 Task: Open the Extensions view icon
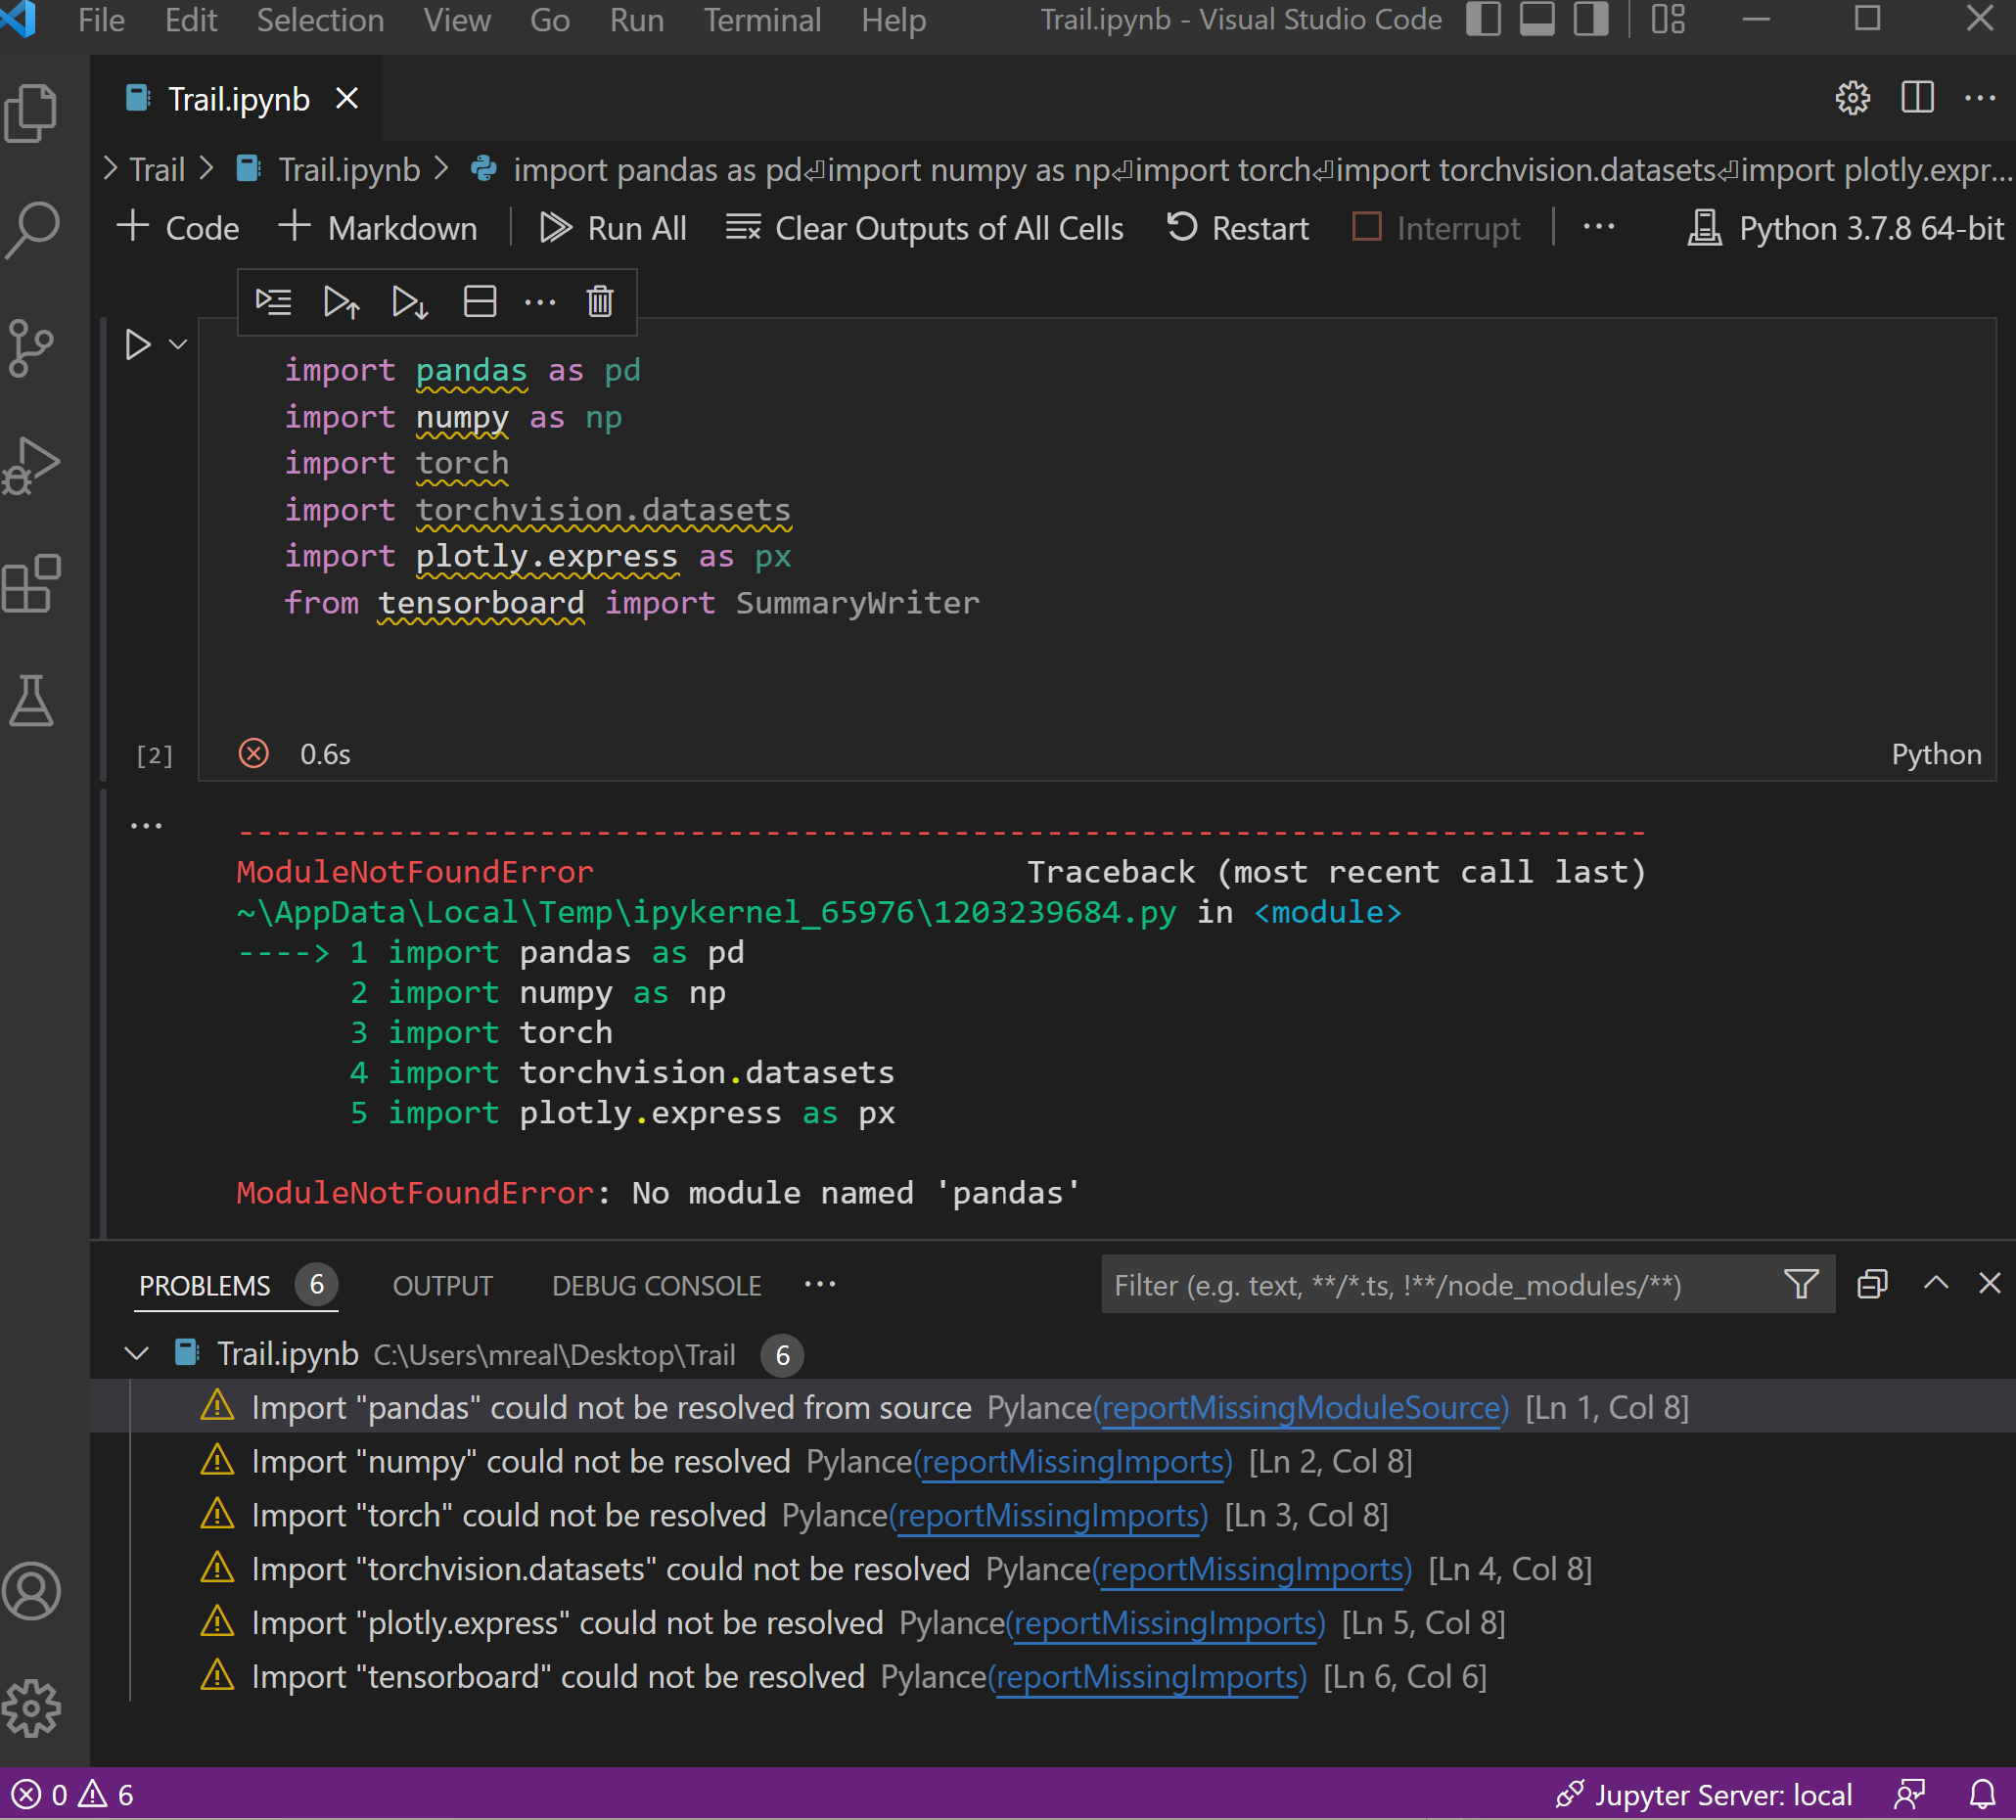[32, 583]
